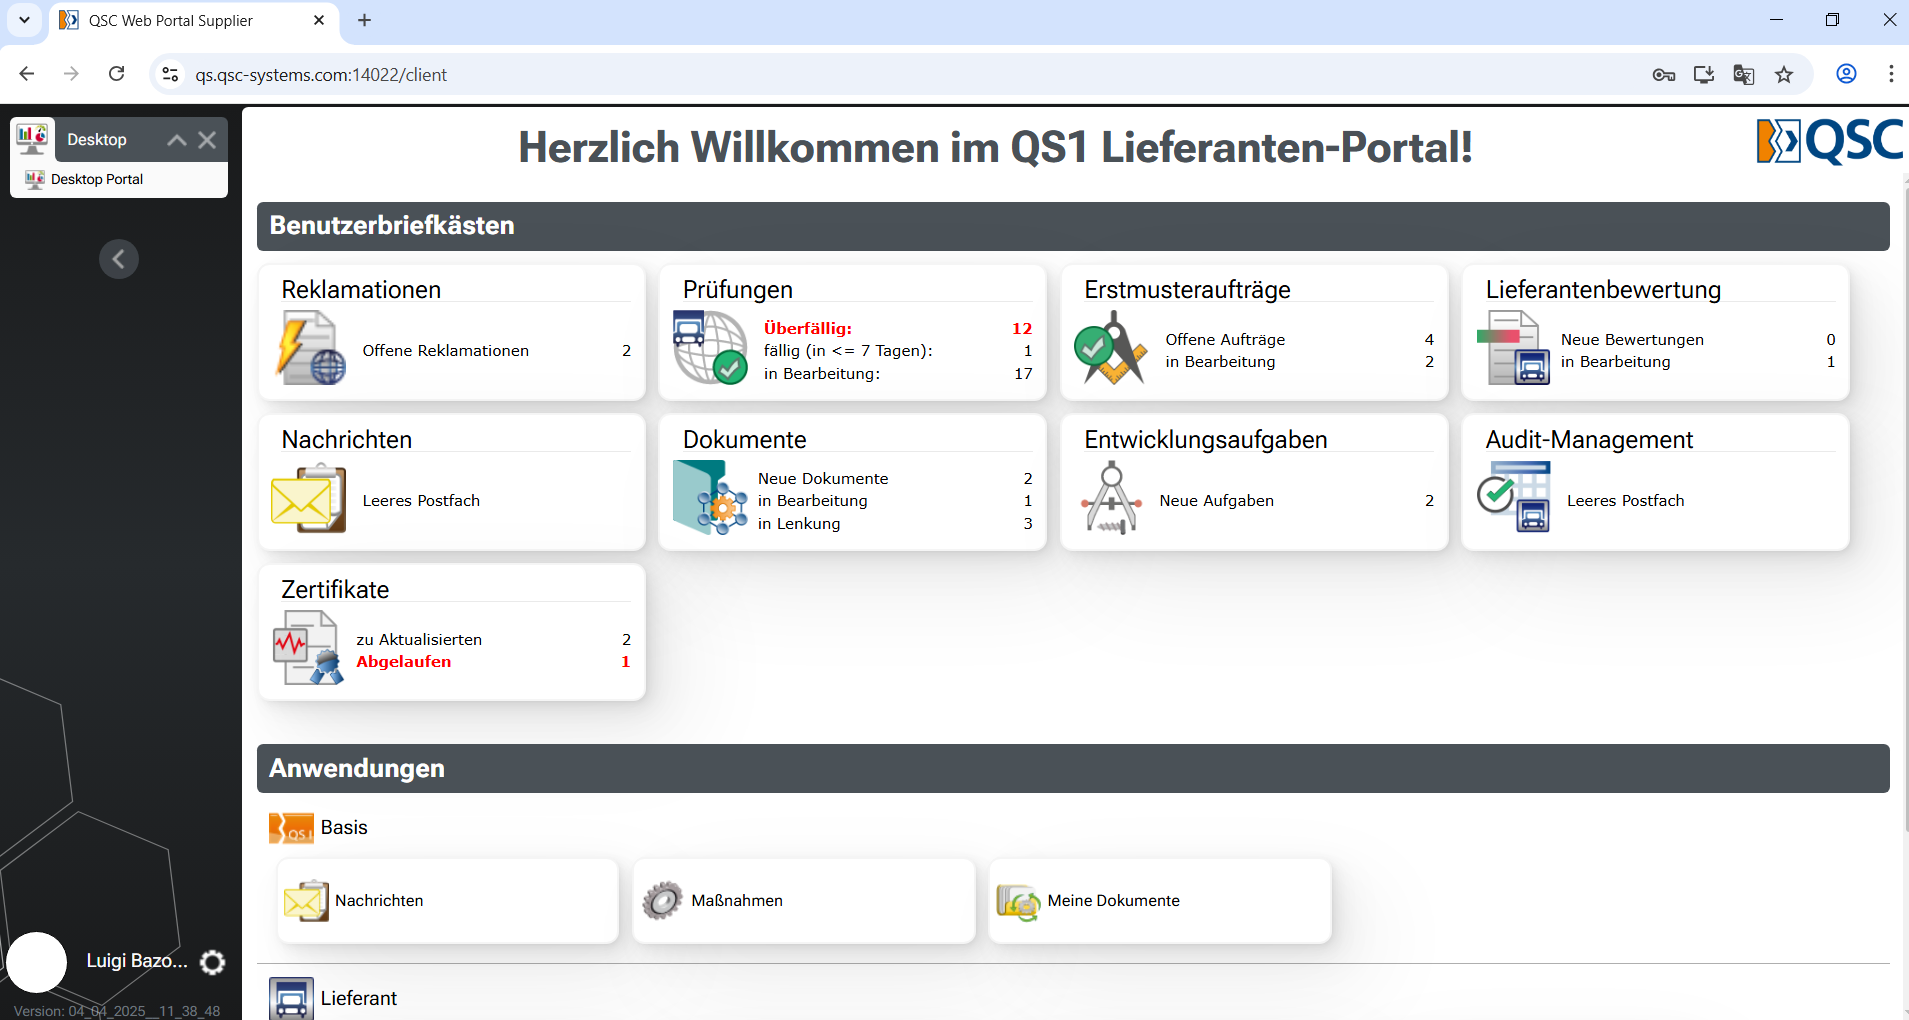
Task: Close the Desktop panel in sidebar
Action: click(x=207, y=140)
